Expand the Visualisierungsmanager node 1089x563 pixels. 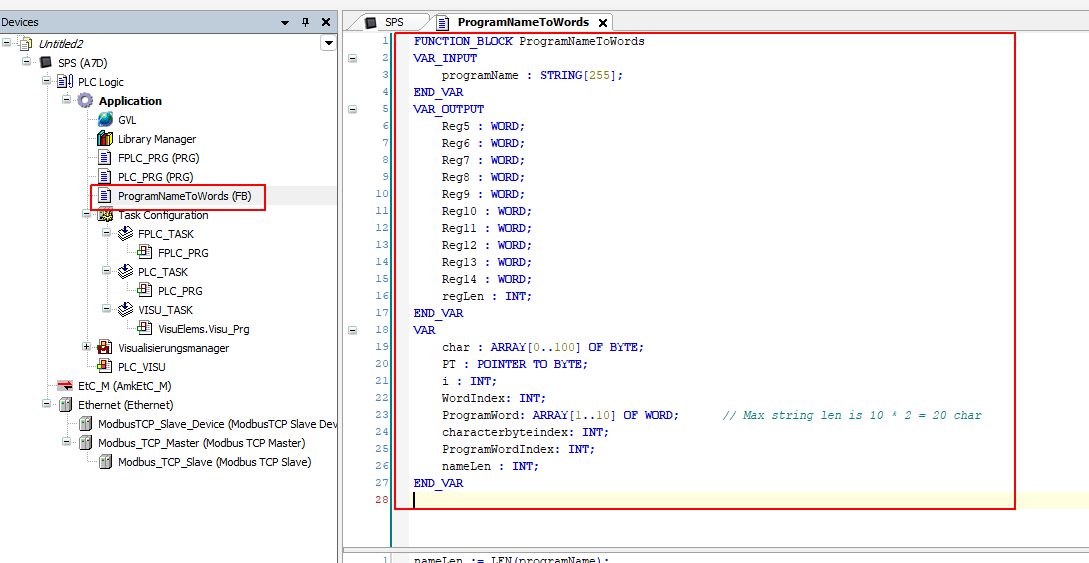click(86, 348)
